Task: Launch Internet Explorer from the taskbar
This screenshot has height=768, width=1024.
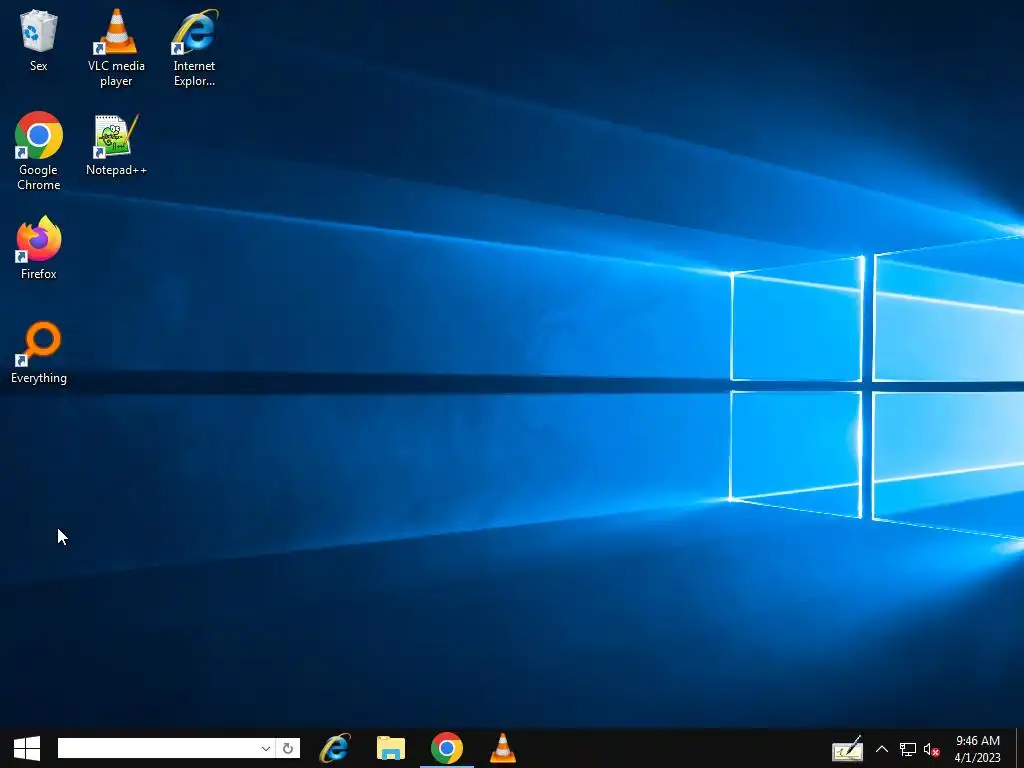Action: (335, 748)
